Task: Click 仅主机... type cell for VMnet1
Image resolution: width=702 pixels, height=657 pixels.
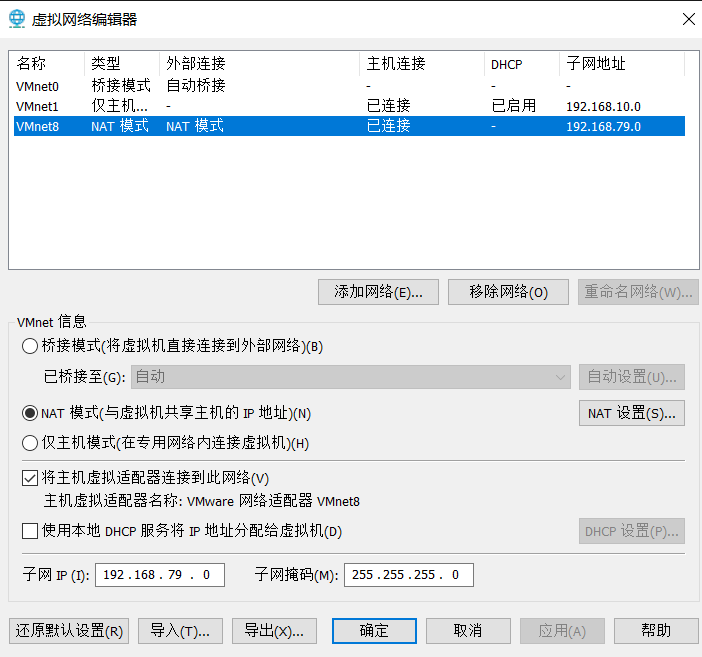Action: tap(120, 106)
